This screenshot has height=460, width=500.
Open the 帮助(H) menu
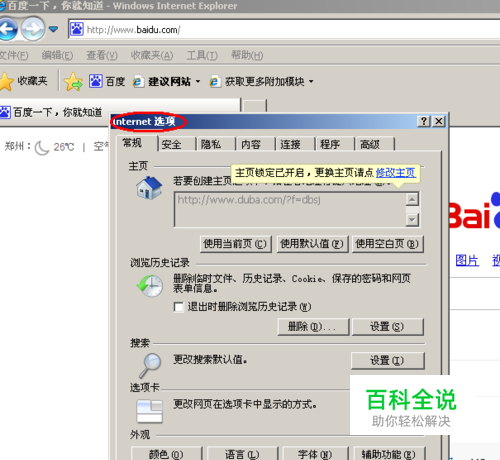click(247, 55)
